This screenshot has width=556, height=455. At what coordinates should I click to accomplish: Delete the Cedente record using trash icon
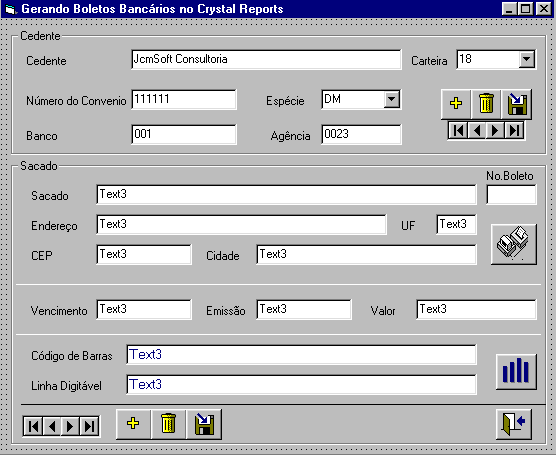point(486,104)
